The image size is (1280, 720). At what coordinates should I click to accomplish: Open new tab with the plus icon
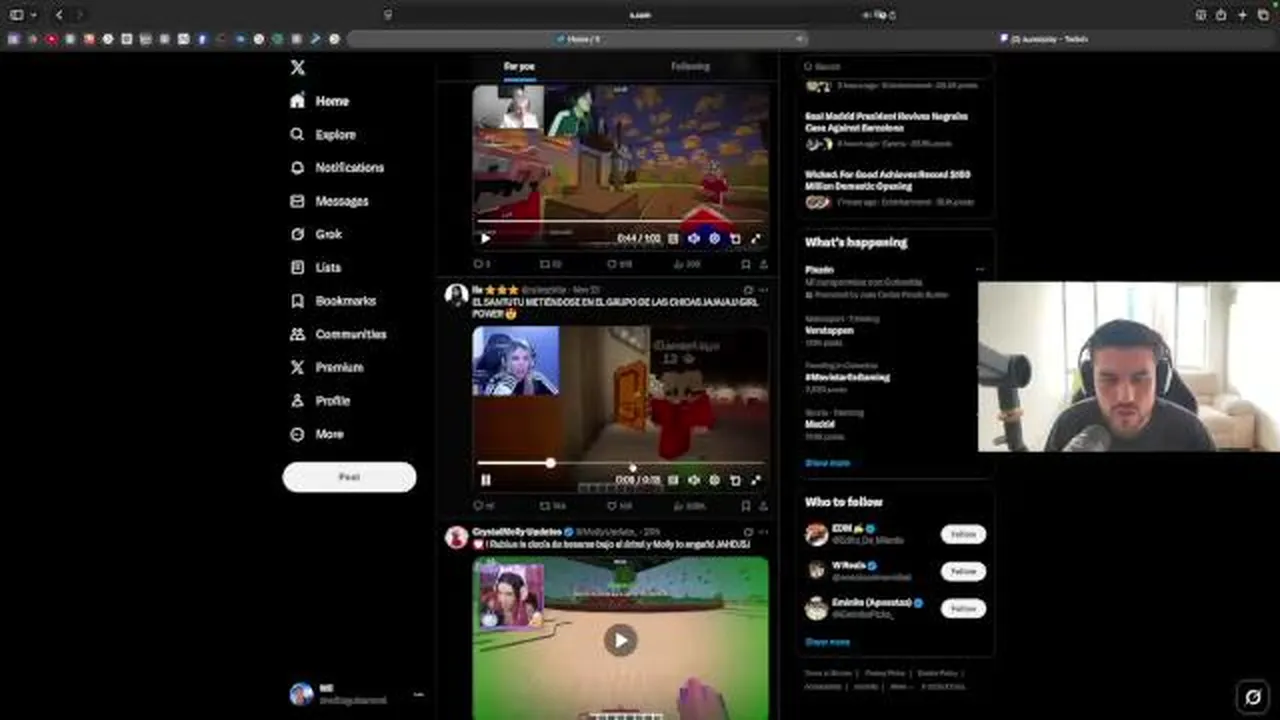pos(1242,15)
